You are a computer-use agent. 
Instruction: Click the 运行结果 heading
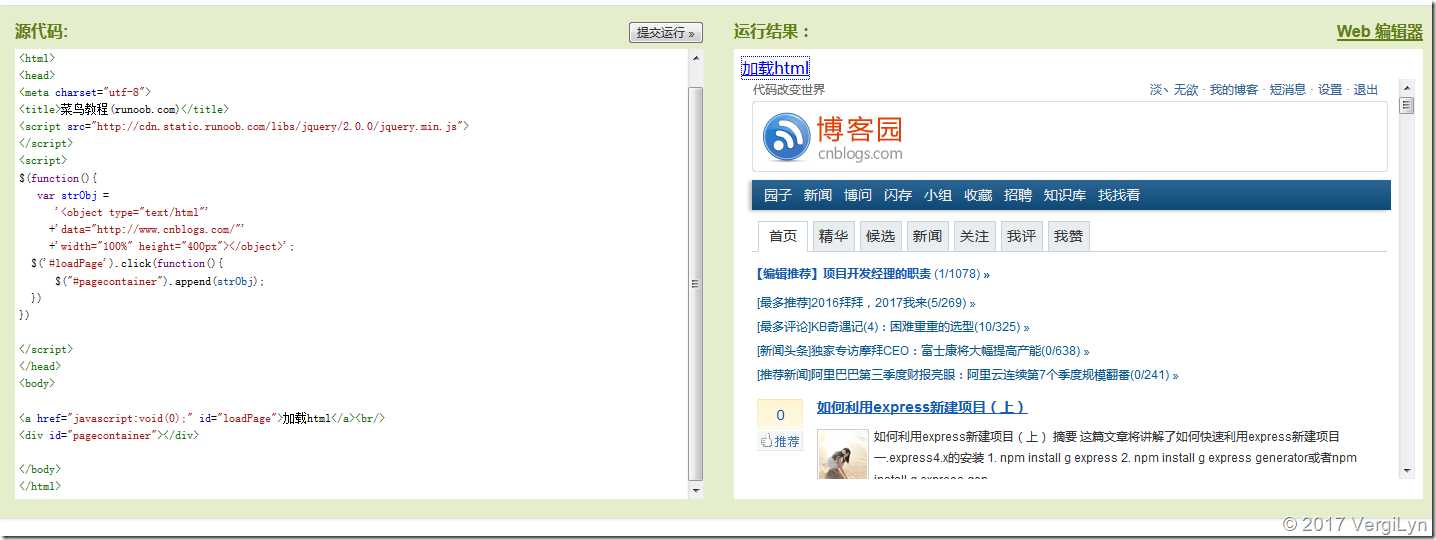771,32
